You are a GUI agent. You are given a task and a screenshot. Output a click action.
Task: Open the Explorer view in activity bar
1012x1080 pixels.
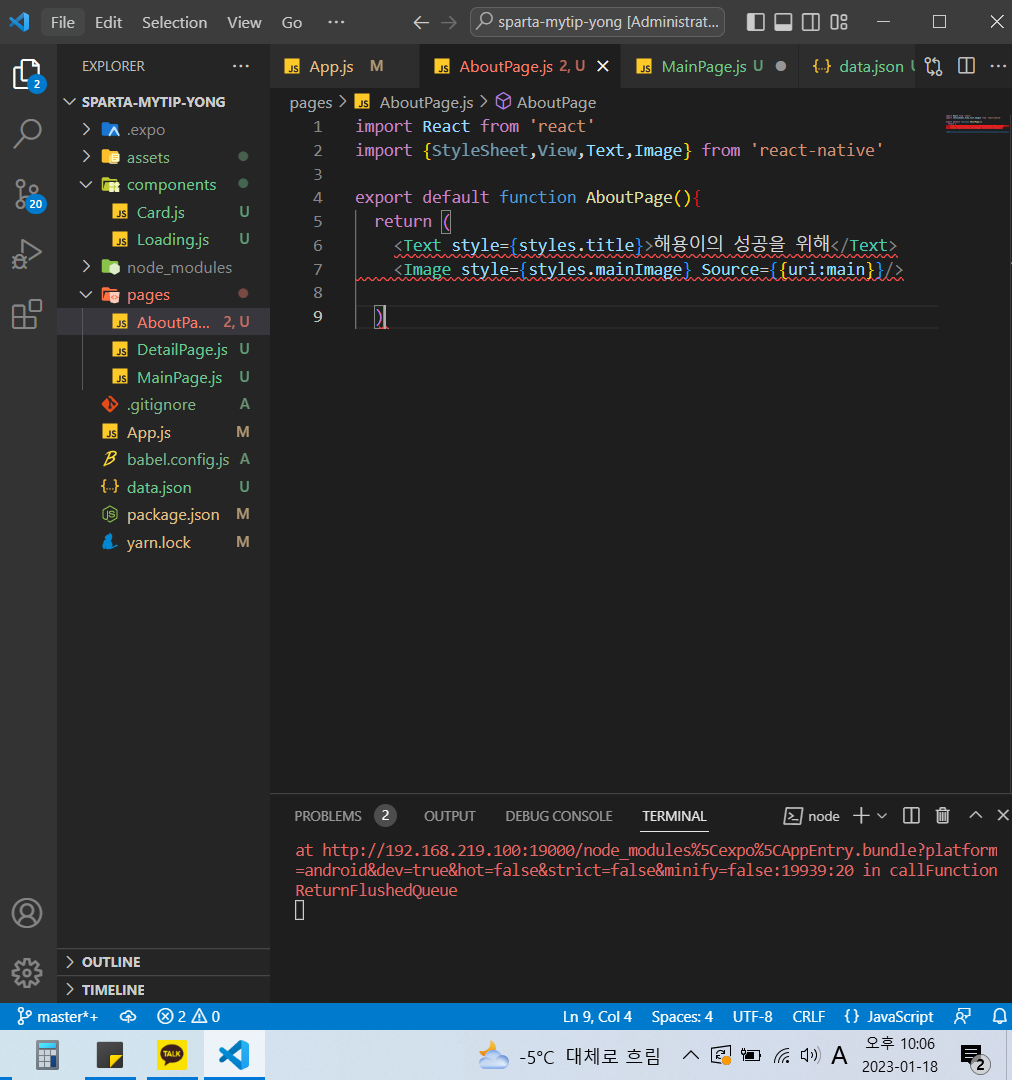pos(28,74)
